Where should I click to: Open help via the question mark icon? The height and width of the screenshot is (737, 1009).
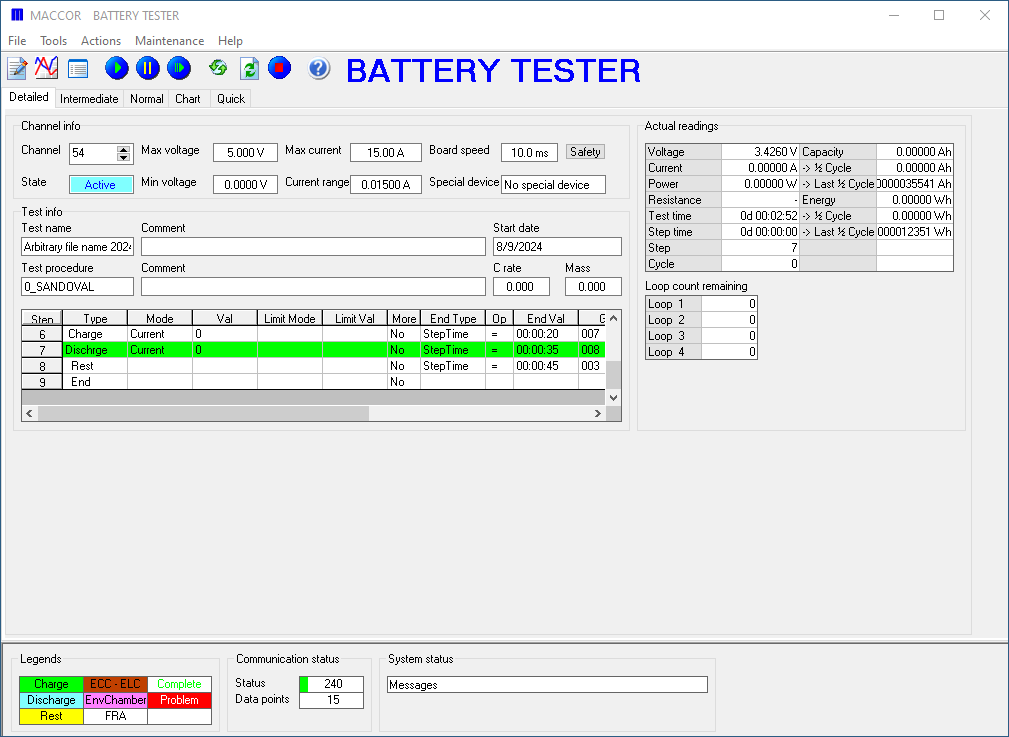click(319, 68)
